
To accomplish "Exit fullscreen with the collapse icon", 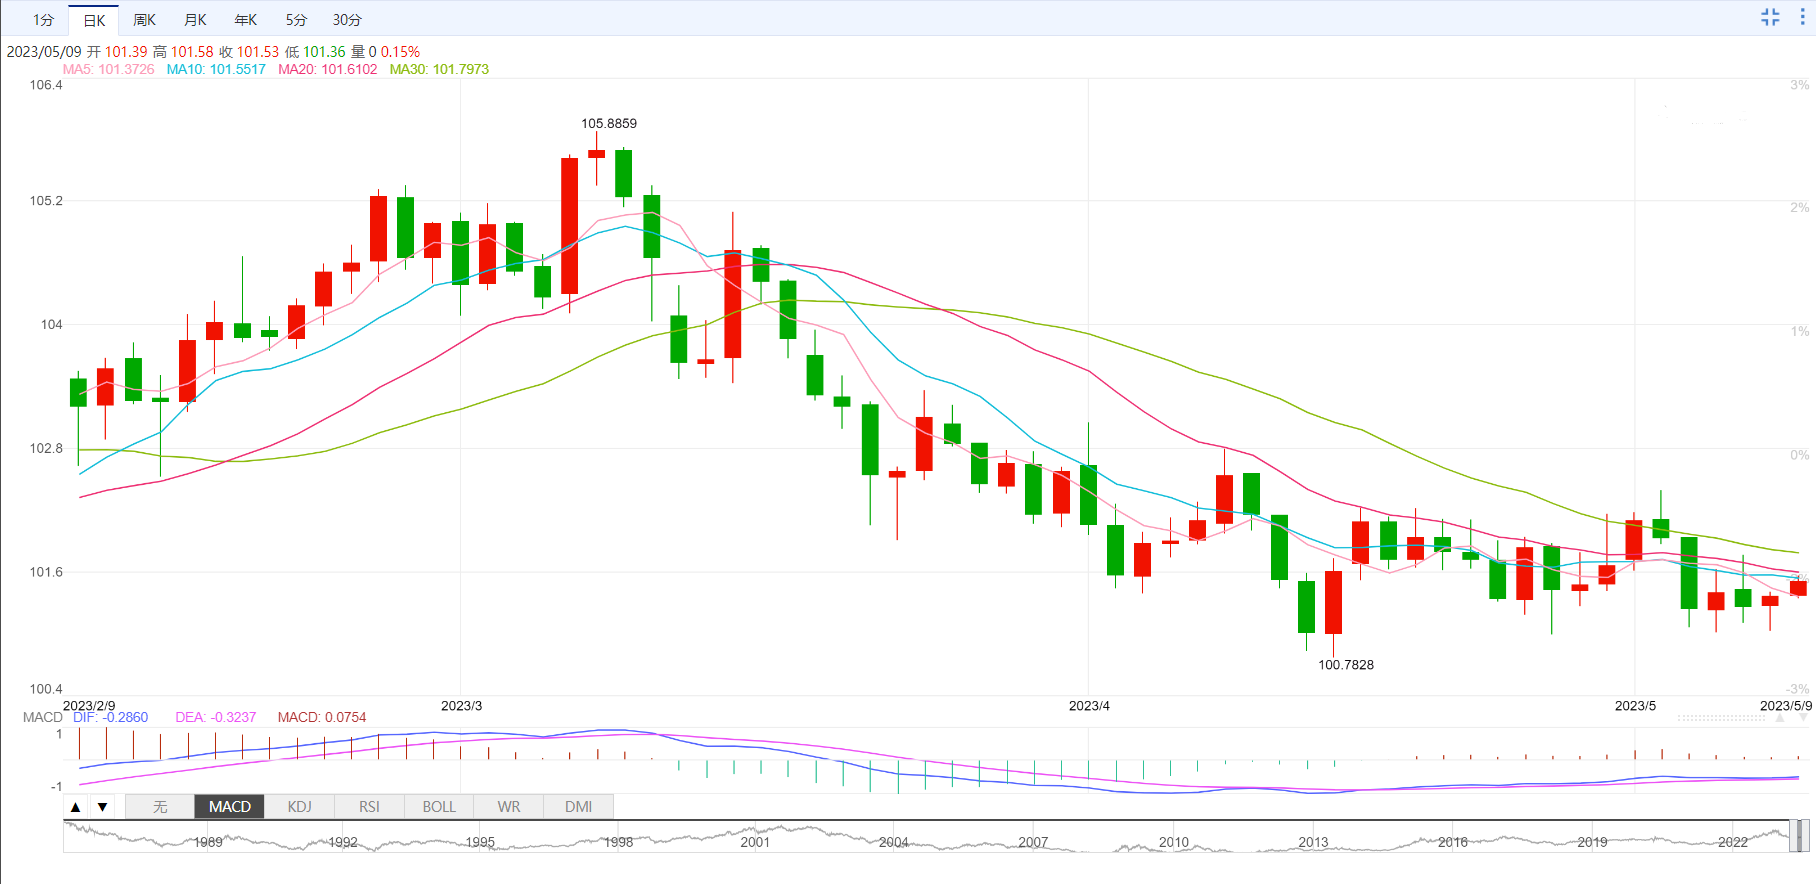I will [x=1770, y=17].
